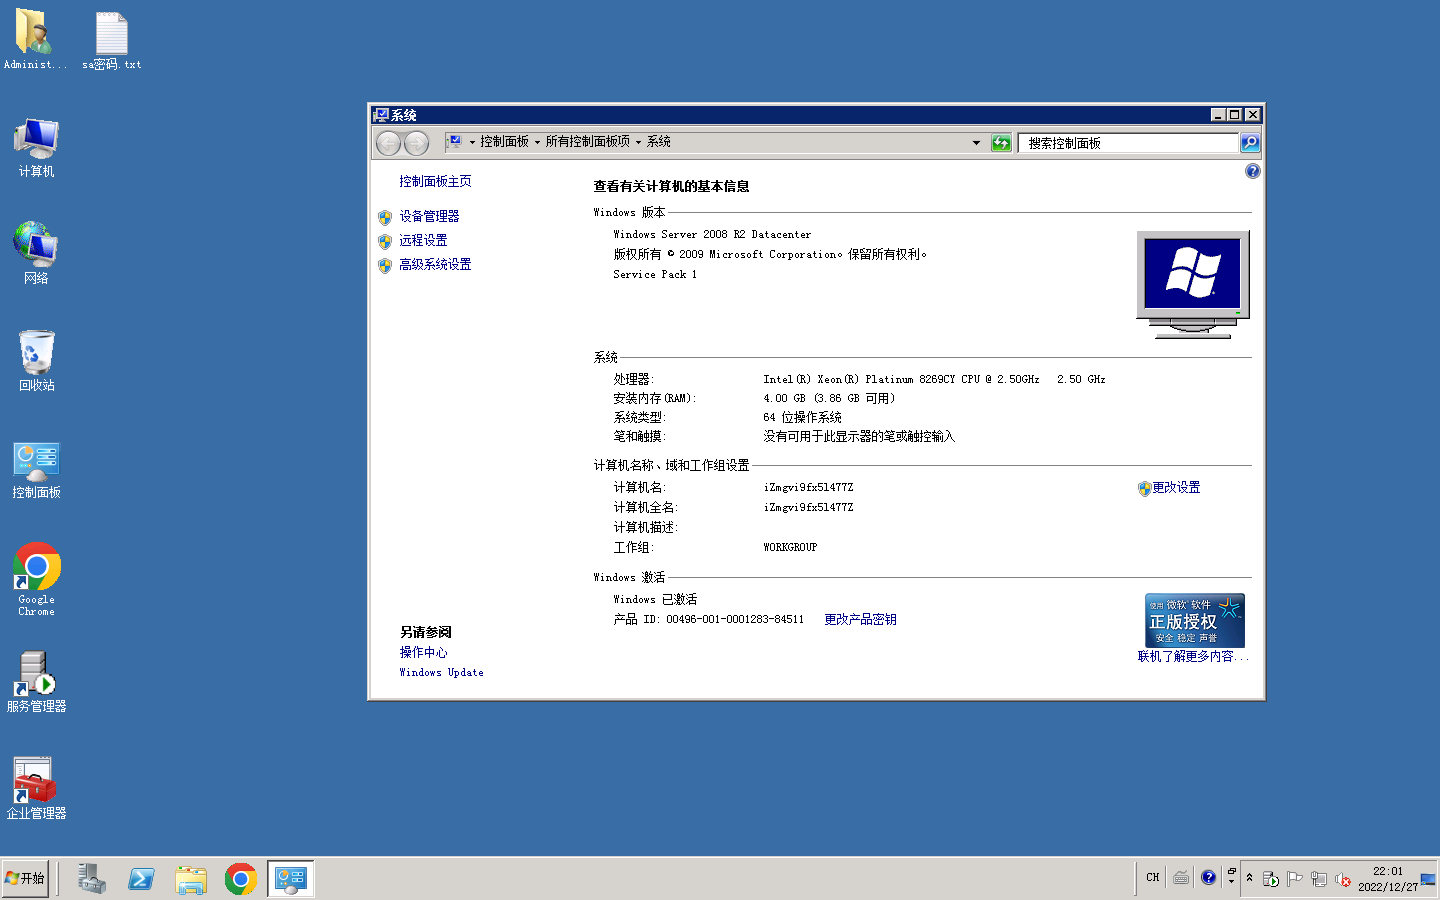This screenshot has width=1440, height=900.
Task: Launch PowerShell from taskbar
Action: [x=141, y=879]
